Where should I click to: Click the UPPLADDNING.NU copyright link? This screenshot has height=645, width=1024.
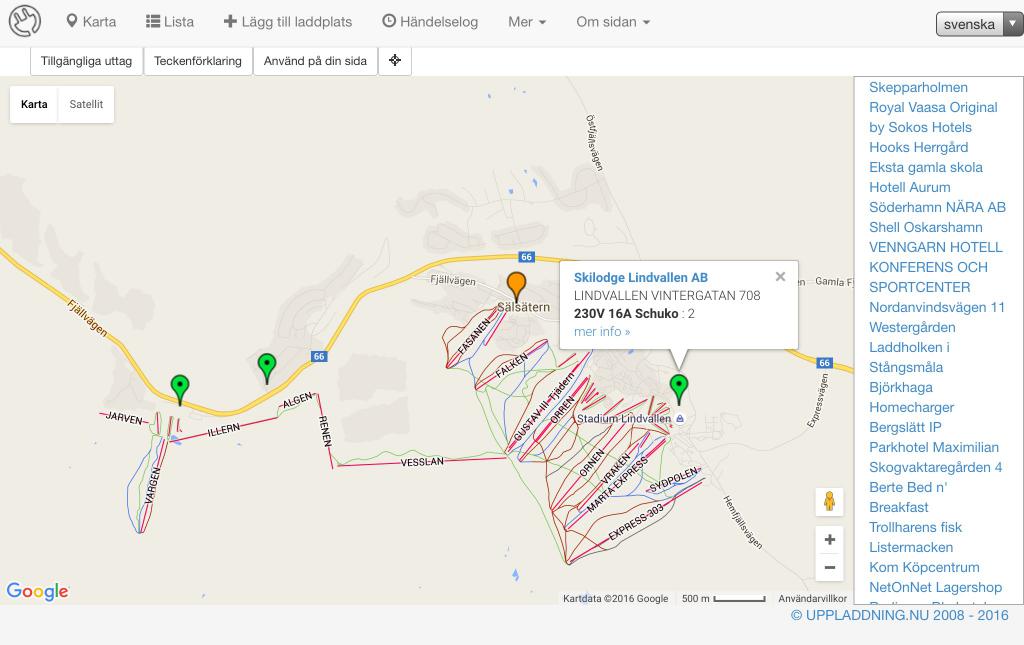(x=899, y=615)
